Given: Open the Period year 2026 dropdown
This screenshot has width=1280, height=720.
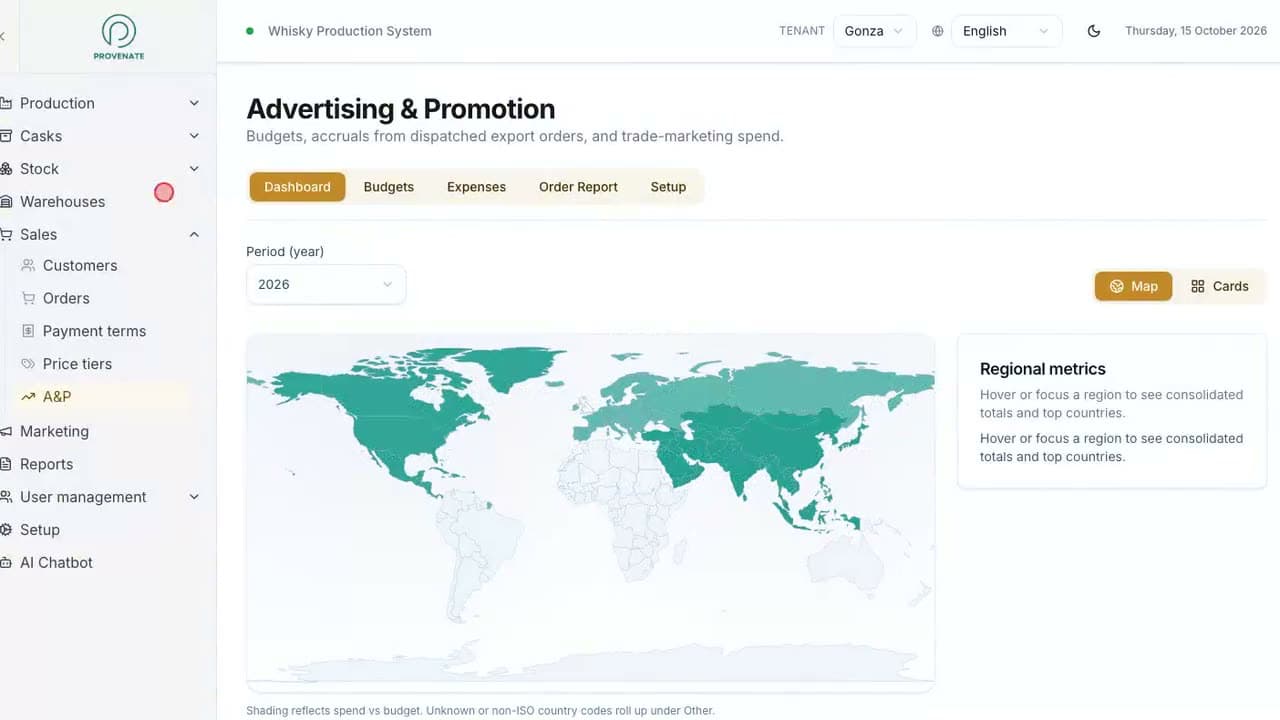Looking at the screenshot, I should (326, 284).
